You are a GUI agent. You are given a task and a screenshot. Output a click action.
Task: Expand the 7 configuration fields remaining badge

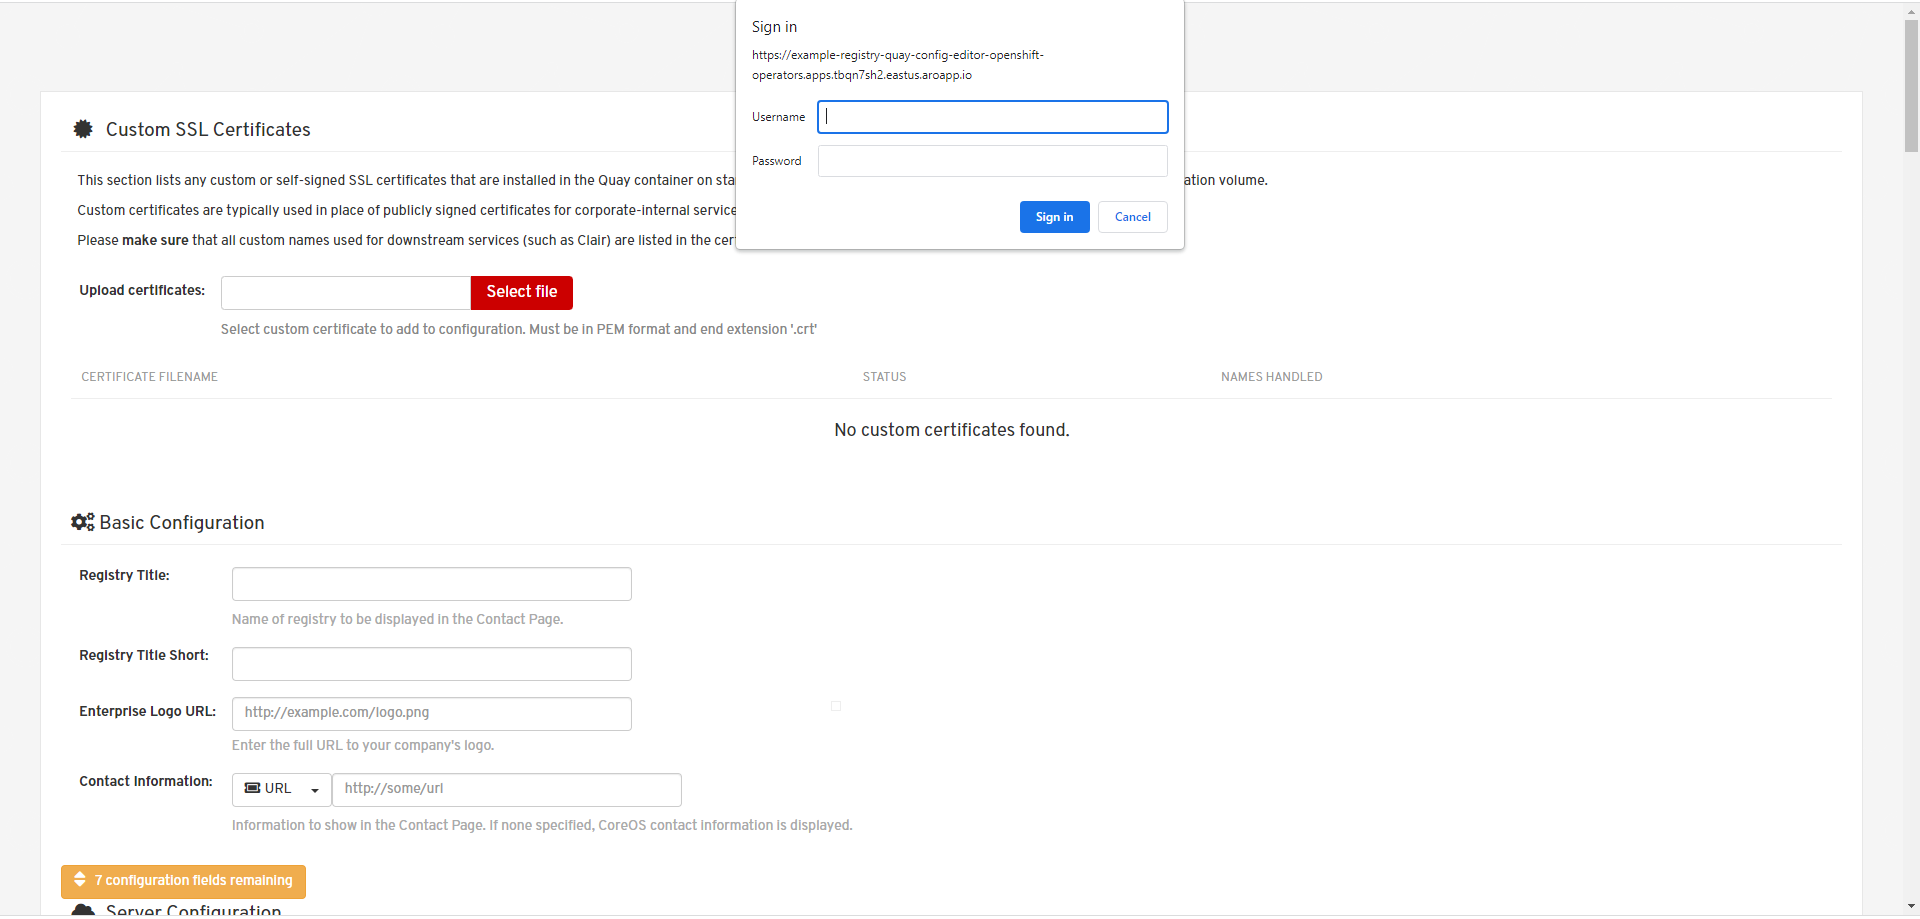pyautogui.click(x=183, y=881)
